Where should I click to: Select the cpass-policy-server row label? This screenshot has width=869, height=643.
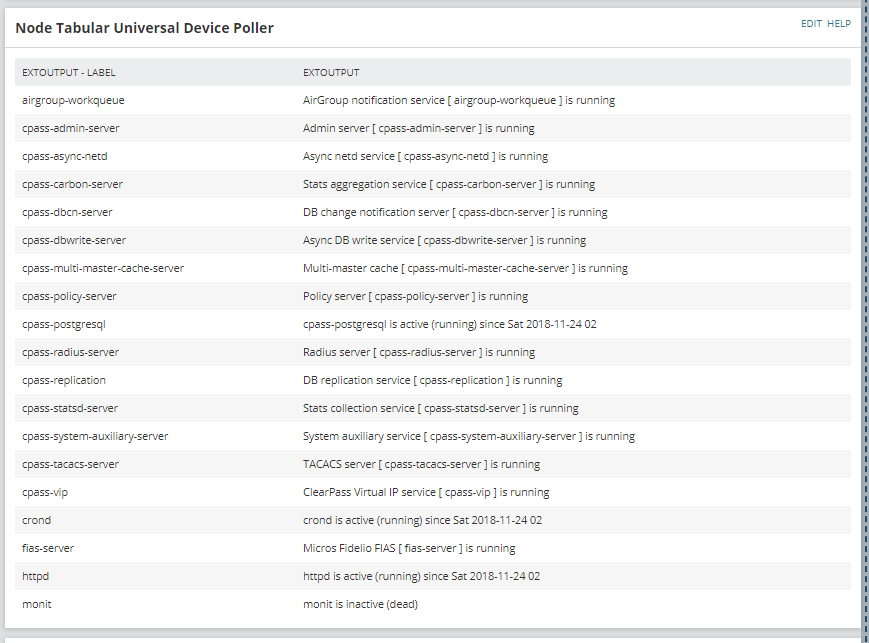tap(69, 296)
